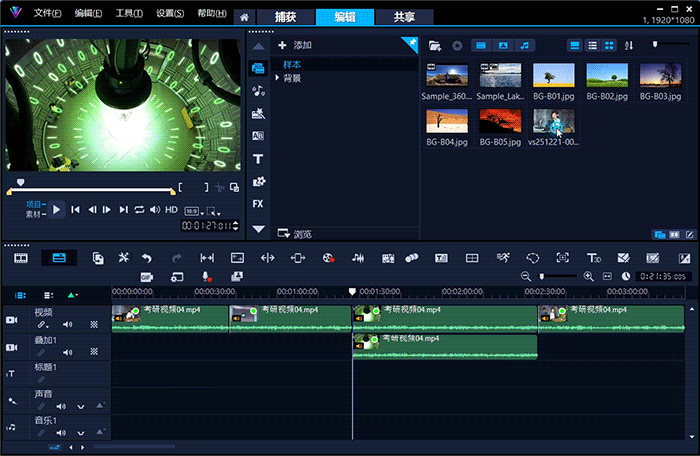
Task: Click the 添加 add folder button
Action: (296, 45)
